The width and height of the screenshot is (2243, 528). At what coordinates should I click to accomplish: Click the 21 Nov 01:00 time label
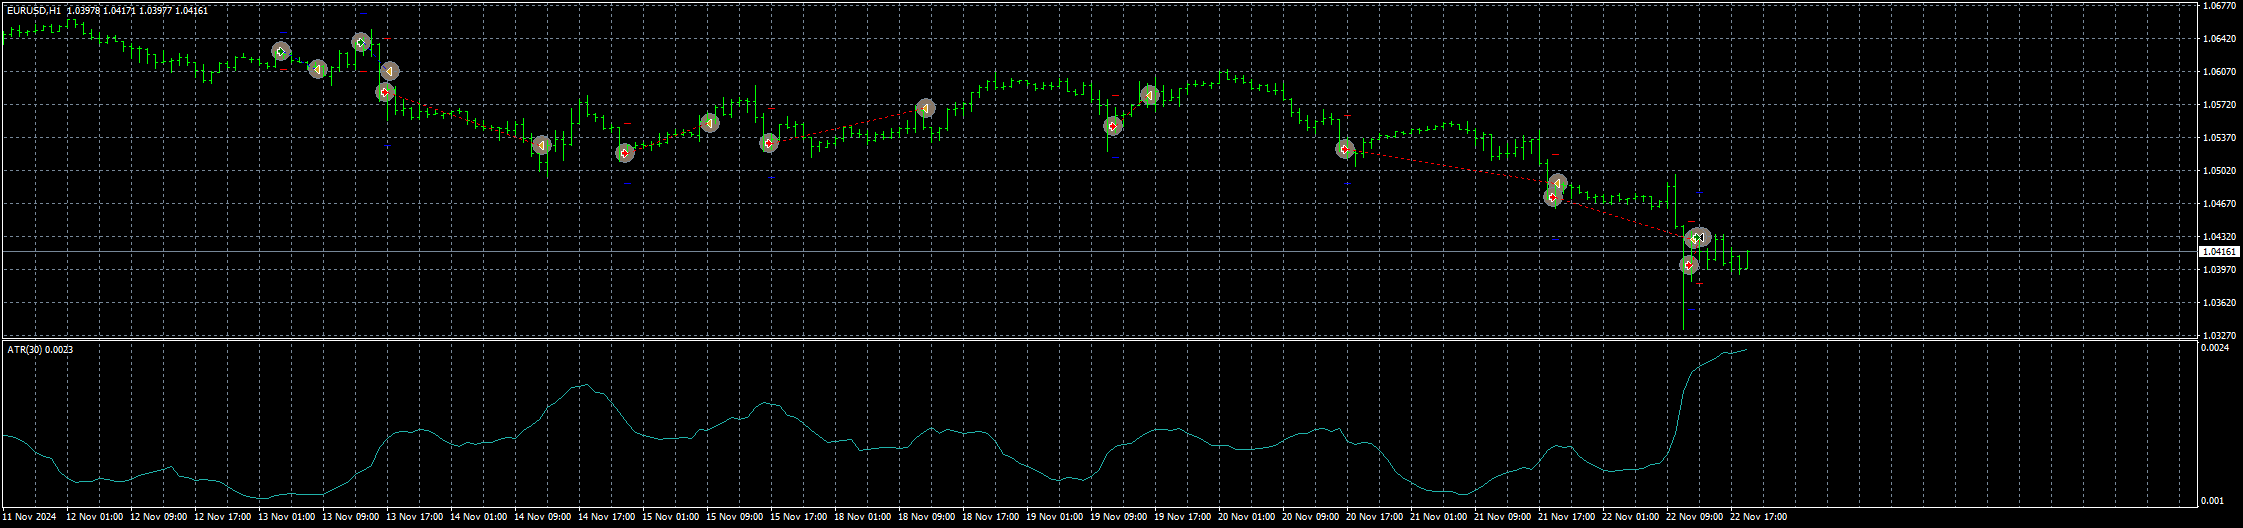(1438, 517)
